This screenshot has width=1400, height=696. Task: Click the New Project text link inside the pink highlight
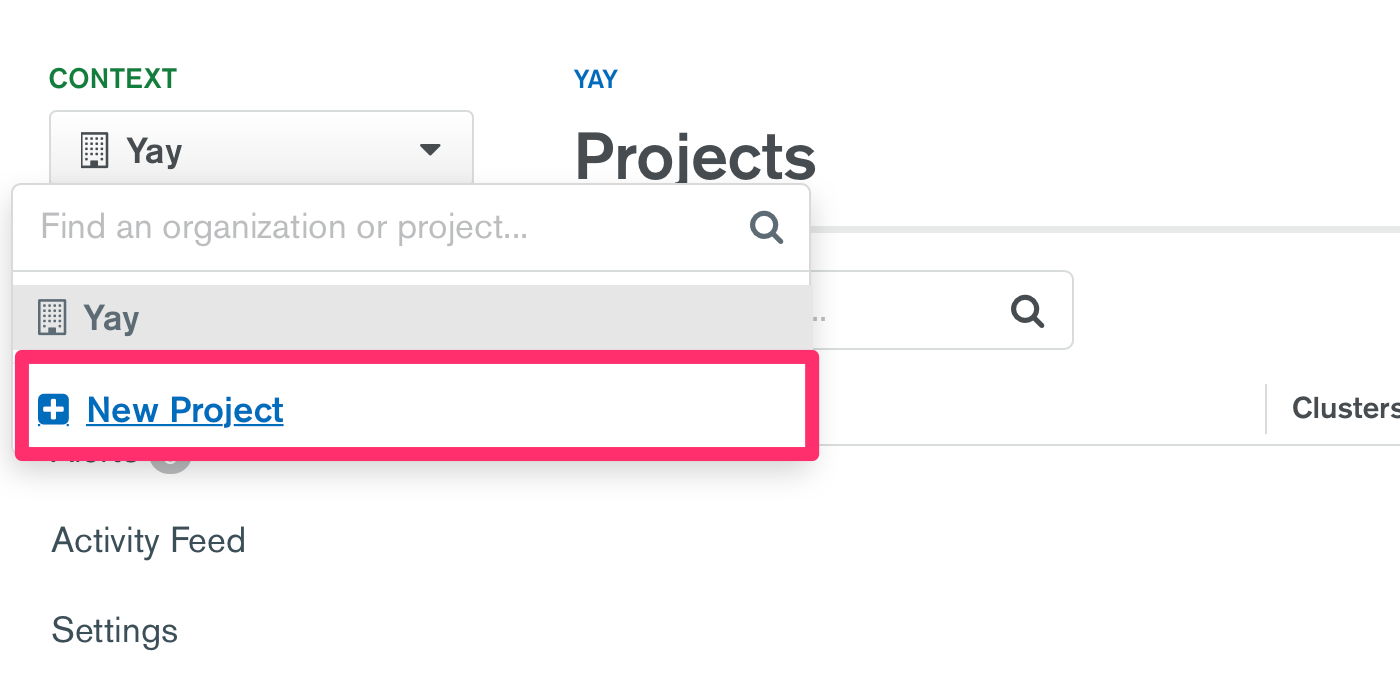(184, 409)
